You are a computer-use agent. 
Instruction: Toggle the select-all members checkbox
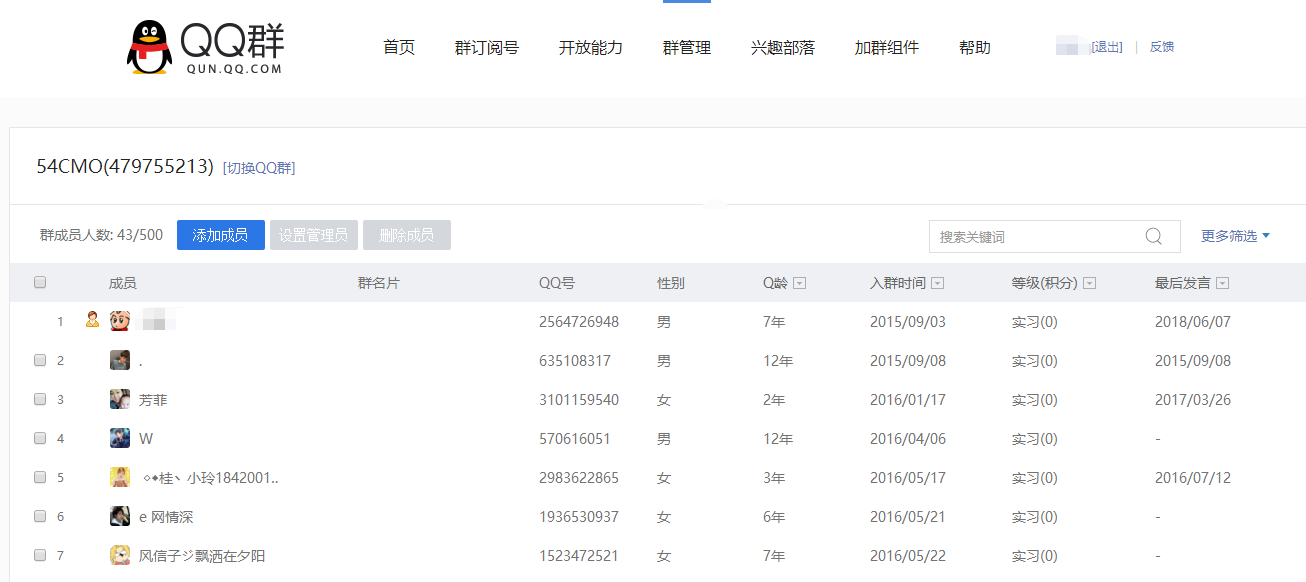[x=40, y=282]
